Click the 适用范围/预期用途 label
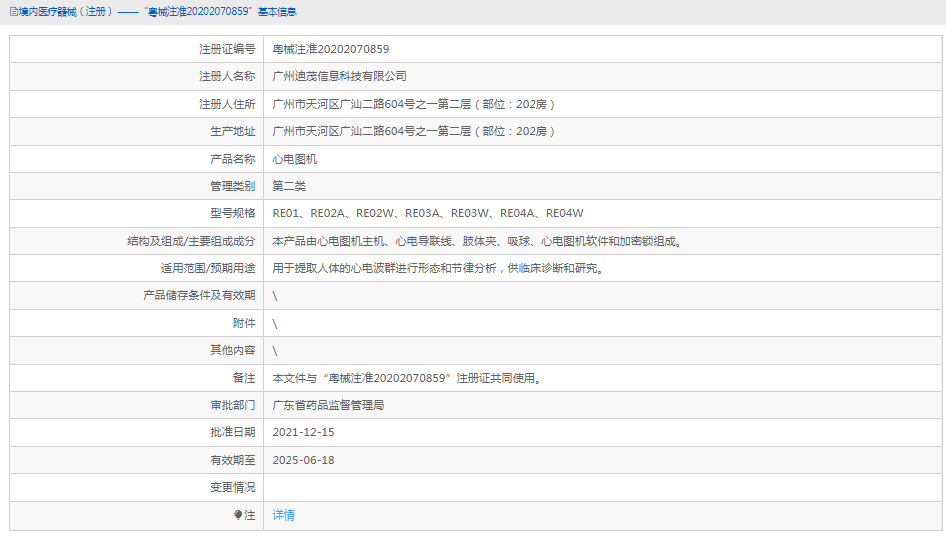Screen dimensions: 946x540 (208, 268)
